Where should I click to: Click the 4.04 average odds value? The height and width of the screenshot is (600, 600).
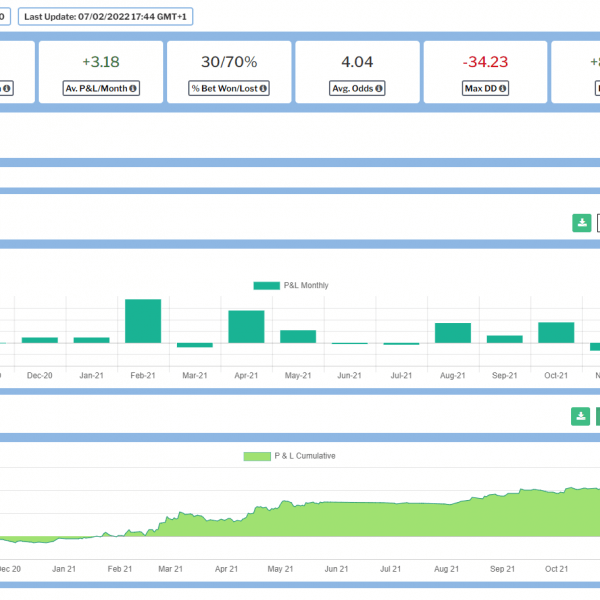tap(357, 62)
